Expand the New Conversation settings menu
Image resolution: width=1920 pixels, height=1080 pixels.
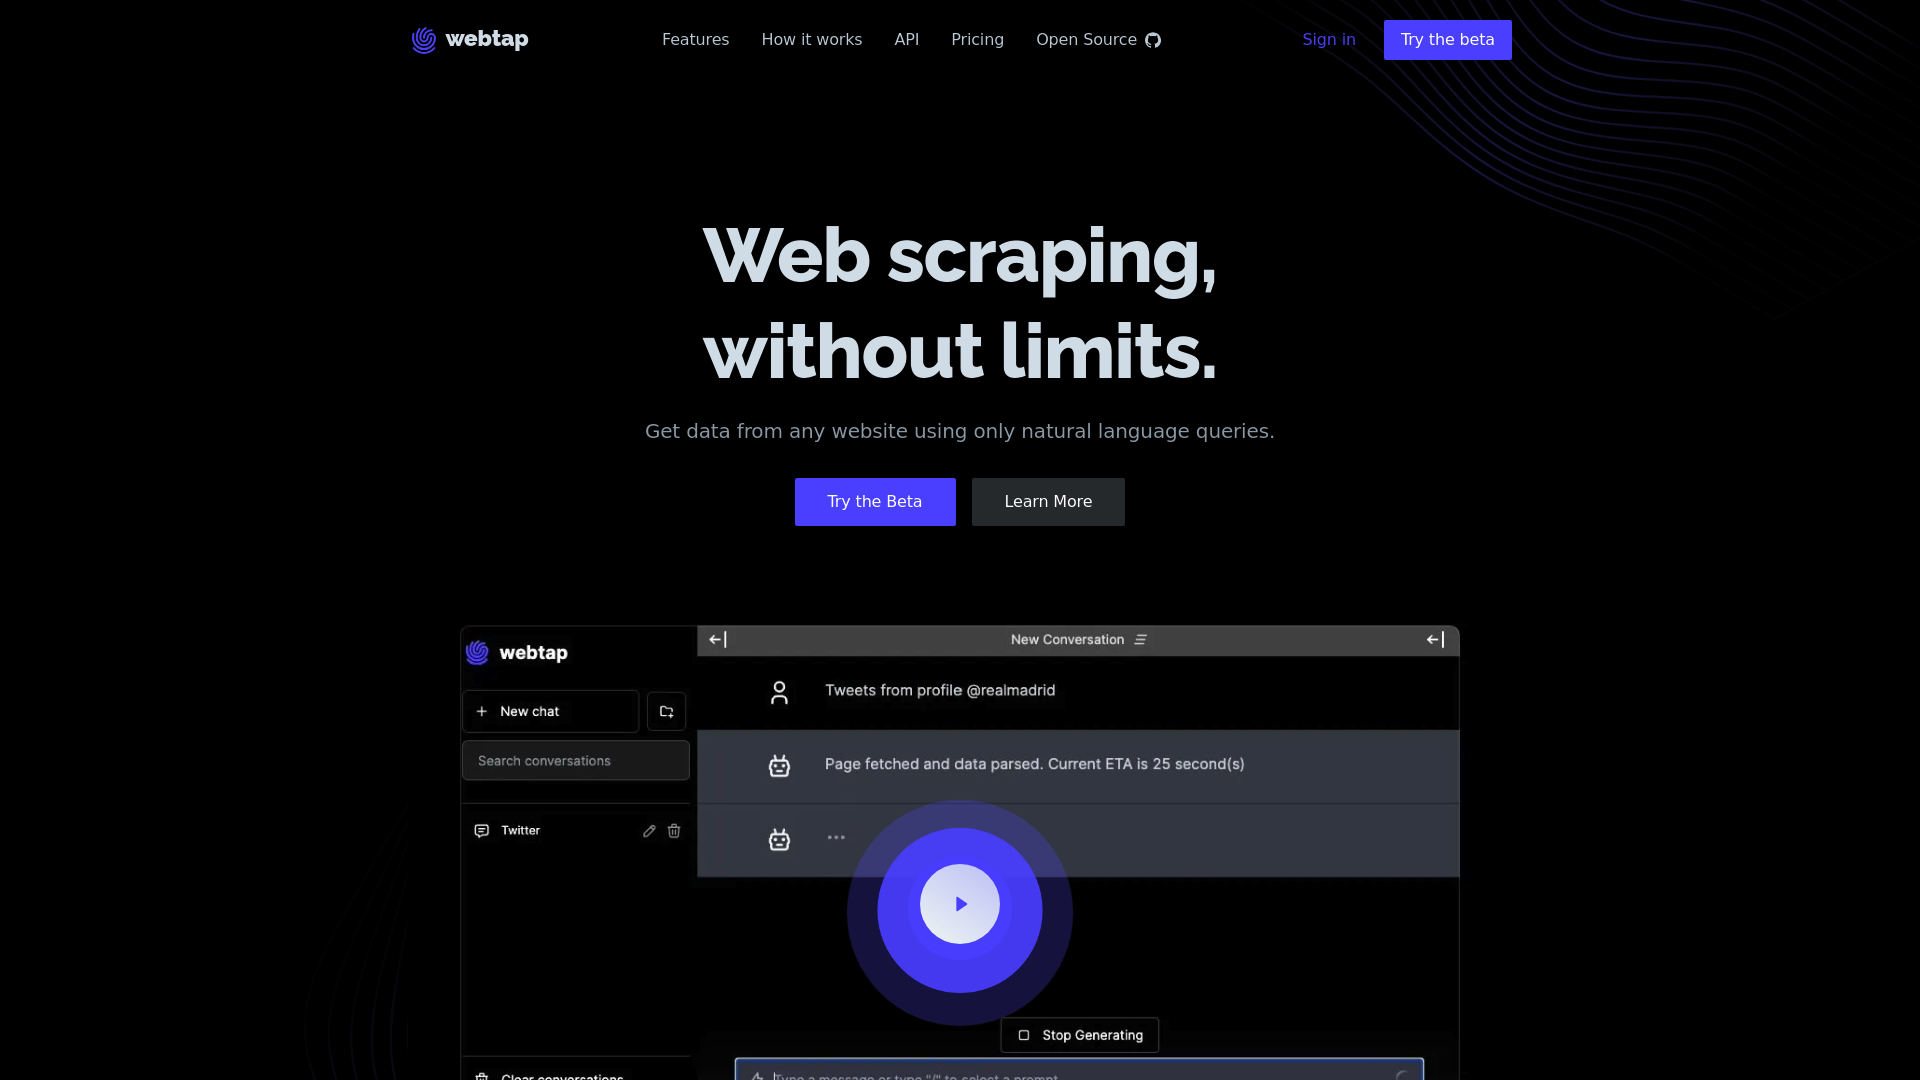tap(1141, 640)
